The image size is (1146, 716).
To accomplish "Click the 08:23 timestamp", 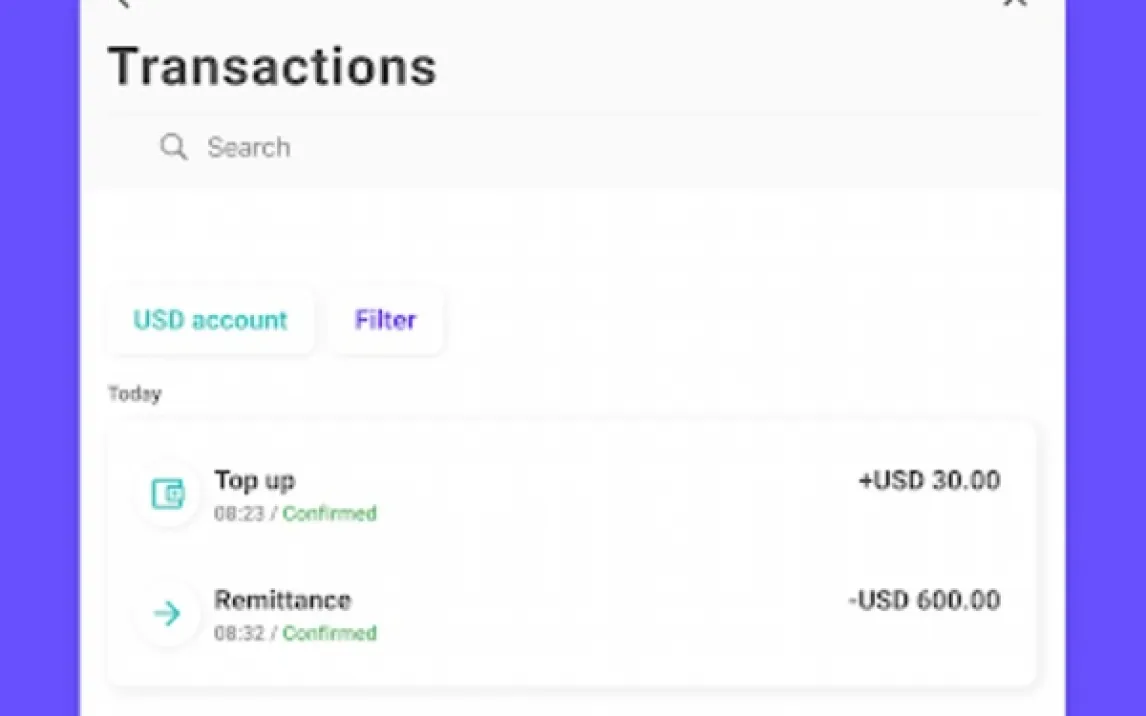I will point(240,514).
